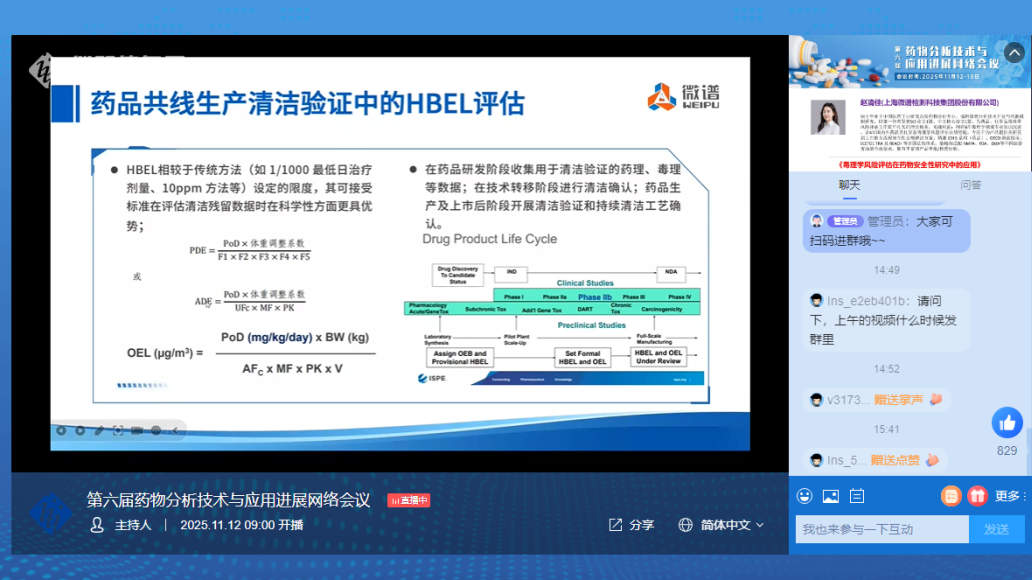Collapse the slide toolbar with chevron
1032x580 pixels.
176,431
